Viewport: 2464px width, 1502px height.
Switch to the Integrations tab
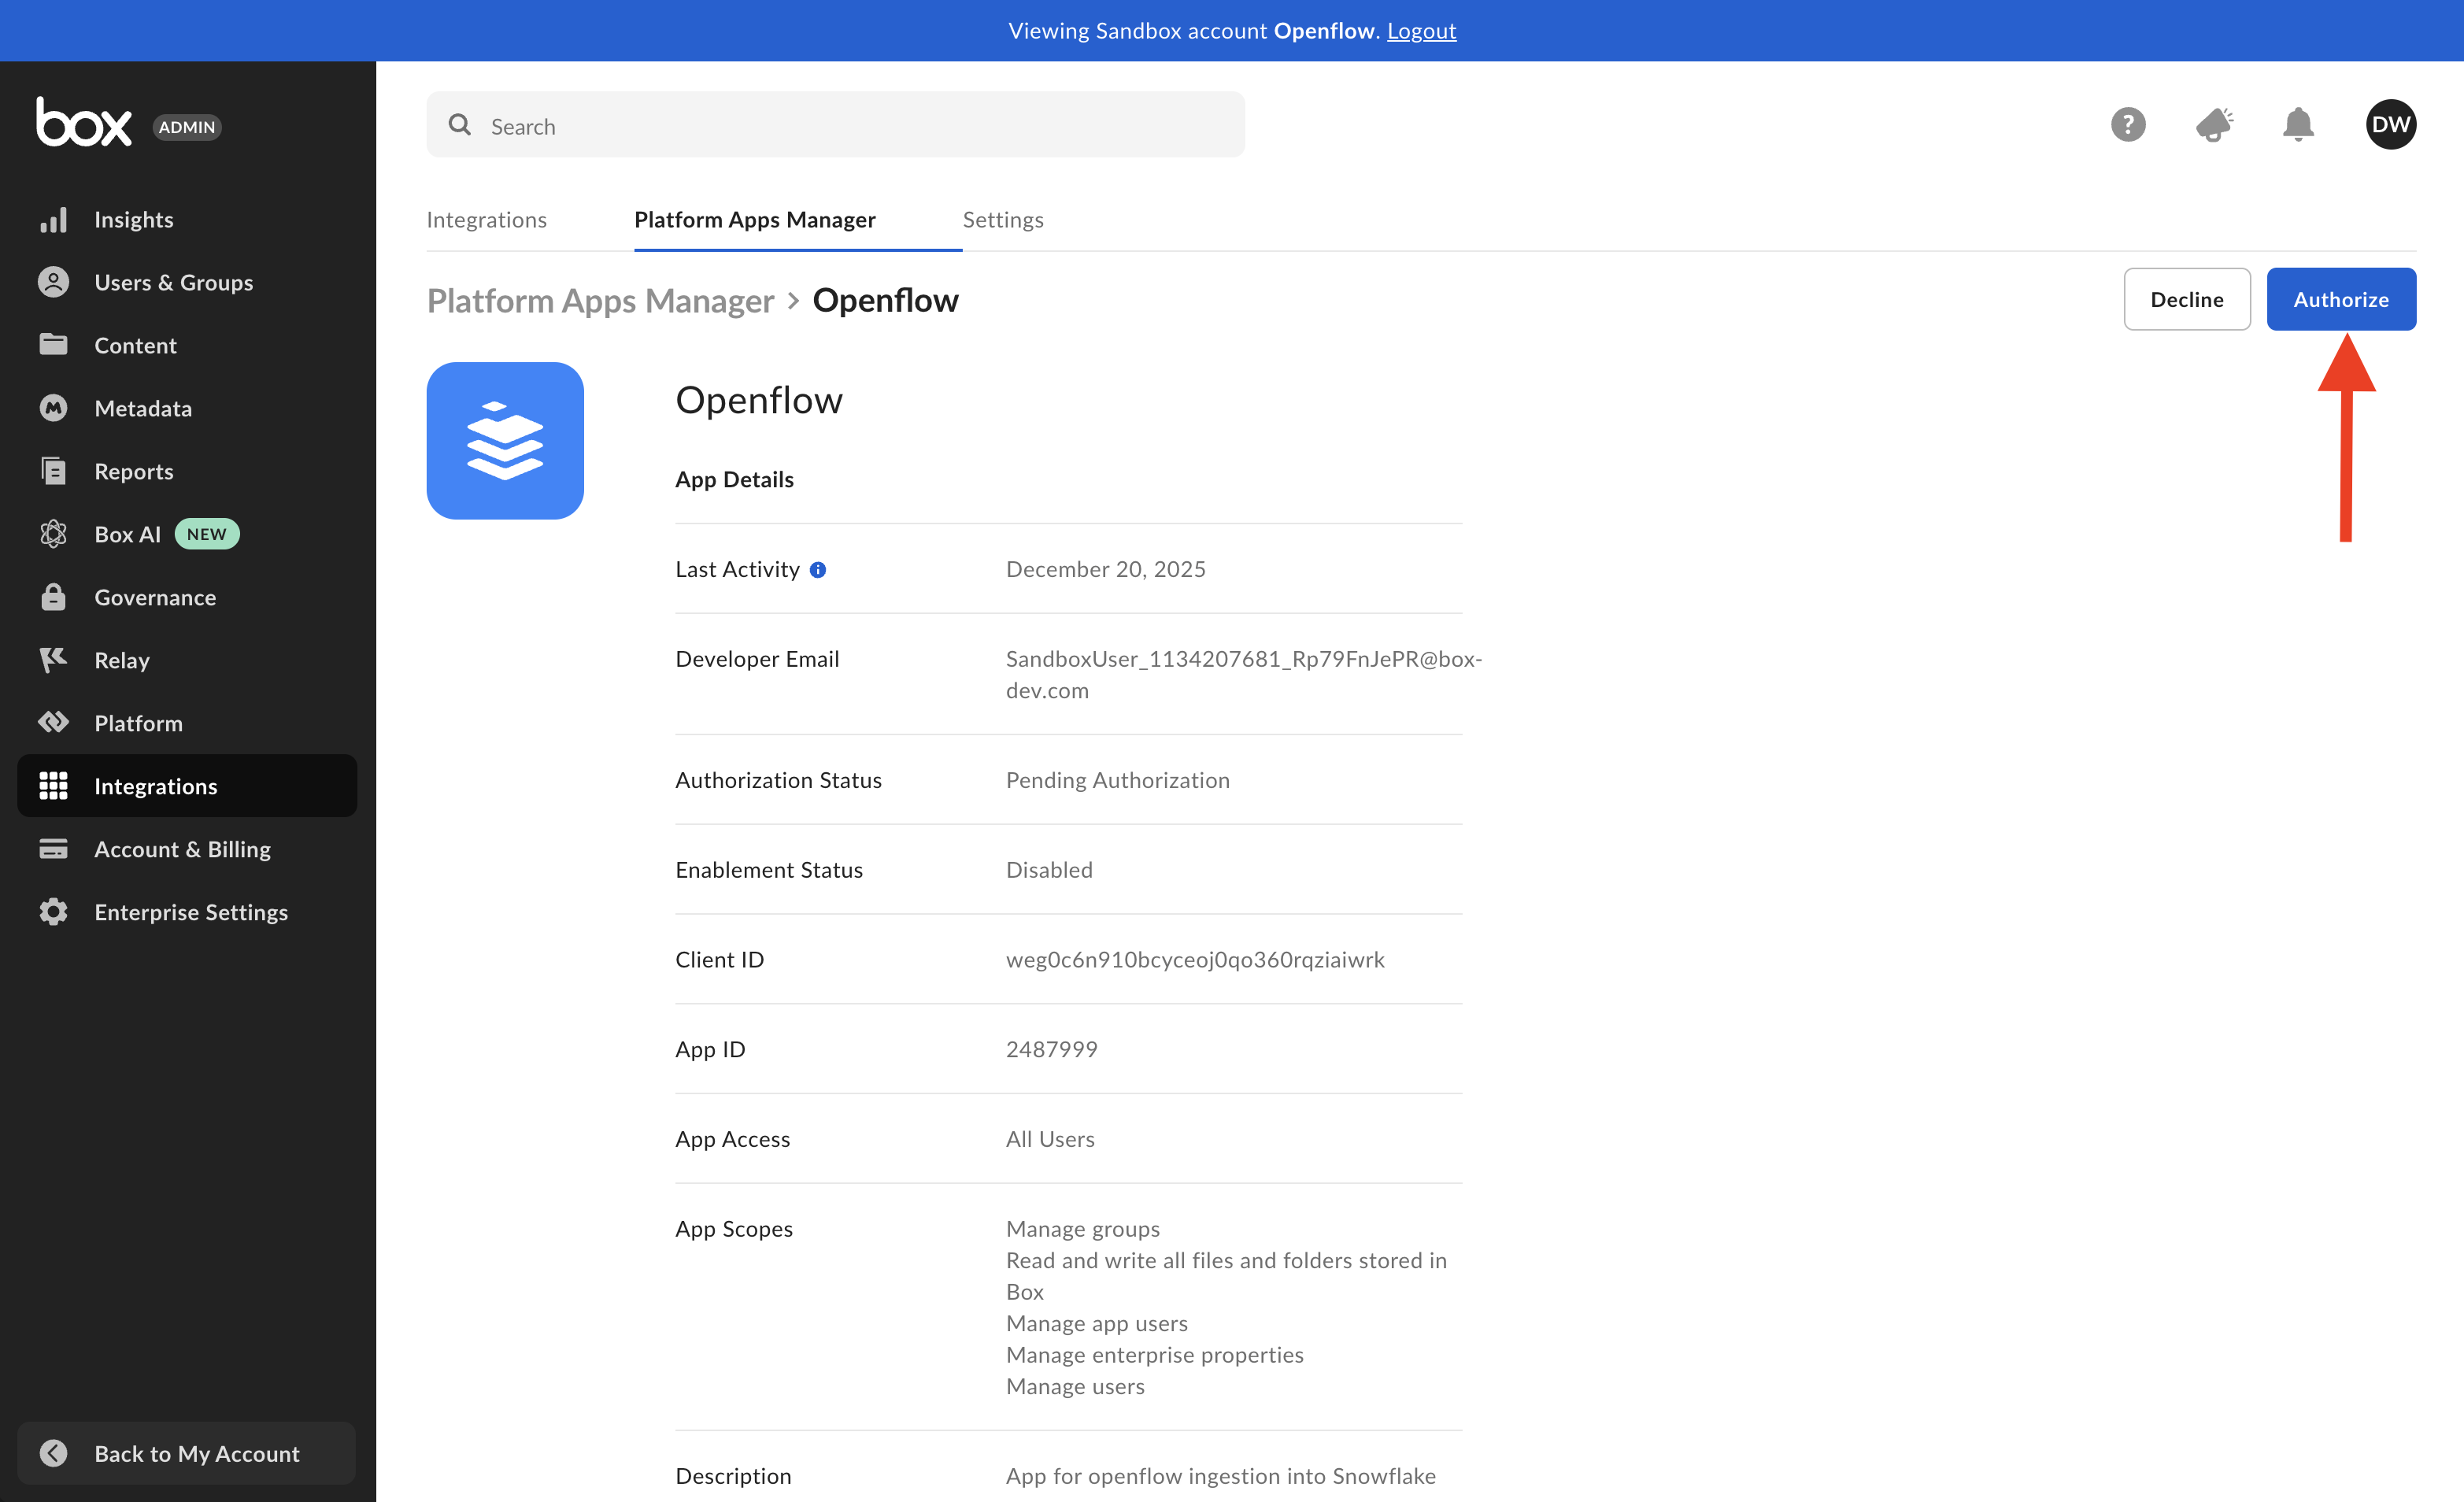point(486,219)
